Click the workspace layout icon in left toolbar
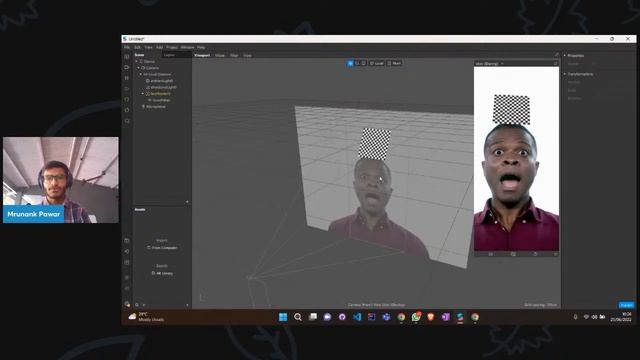 pyautogui.click(x=127, y=56)
